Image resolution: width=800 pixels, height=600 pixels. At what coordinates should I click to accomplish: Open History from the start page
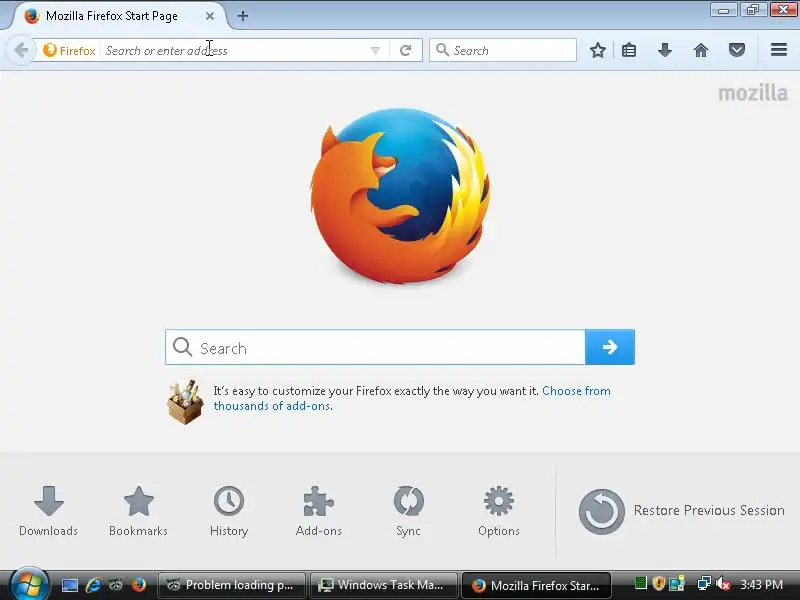click(x=229, y=511)
